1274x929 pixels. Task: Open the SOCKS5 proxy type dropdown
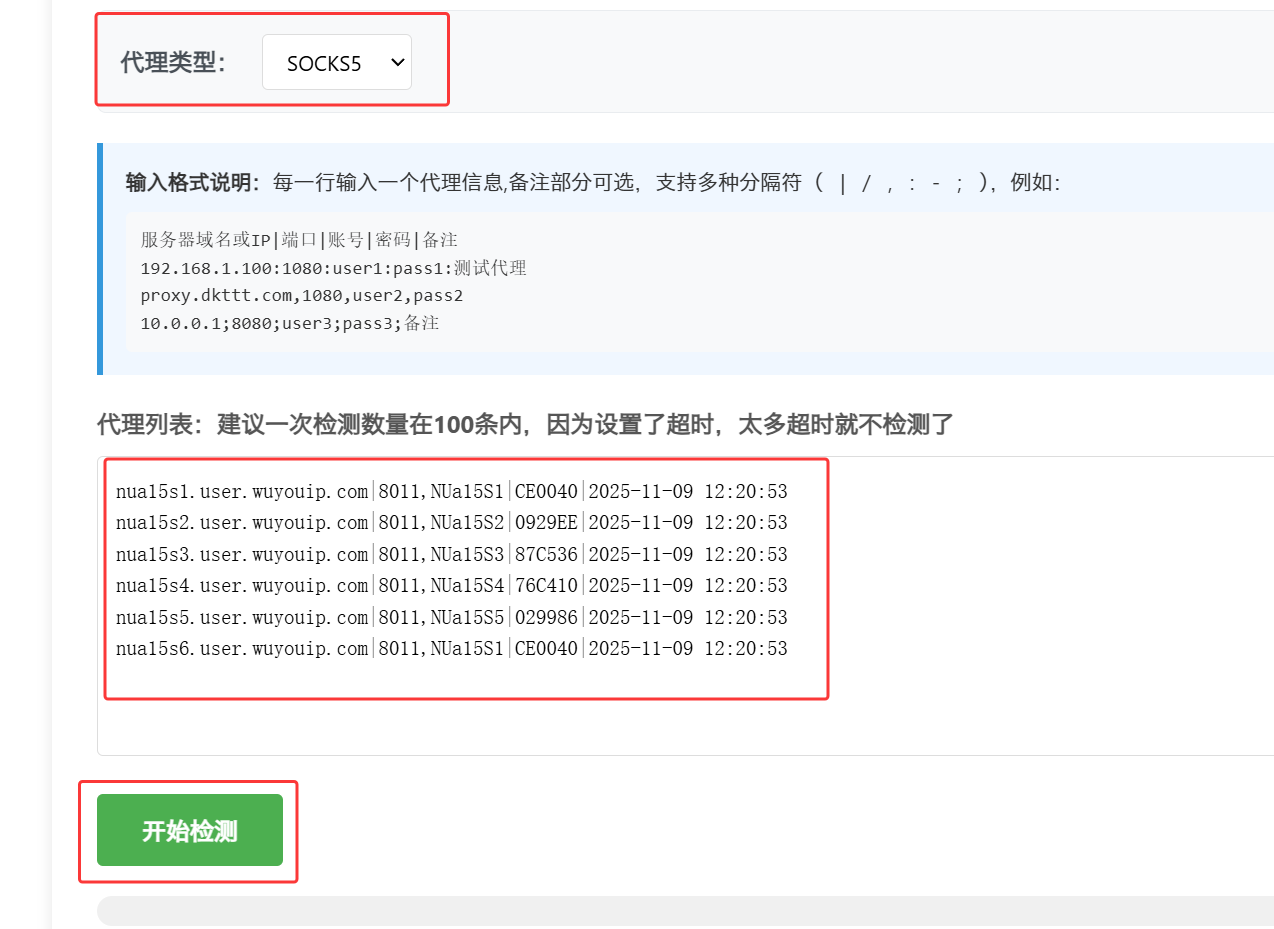(336, 63)
